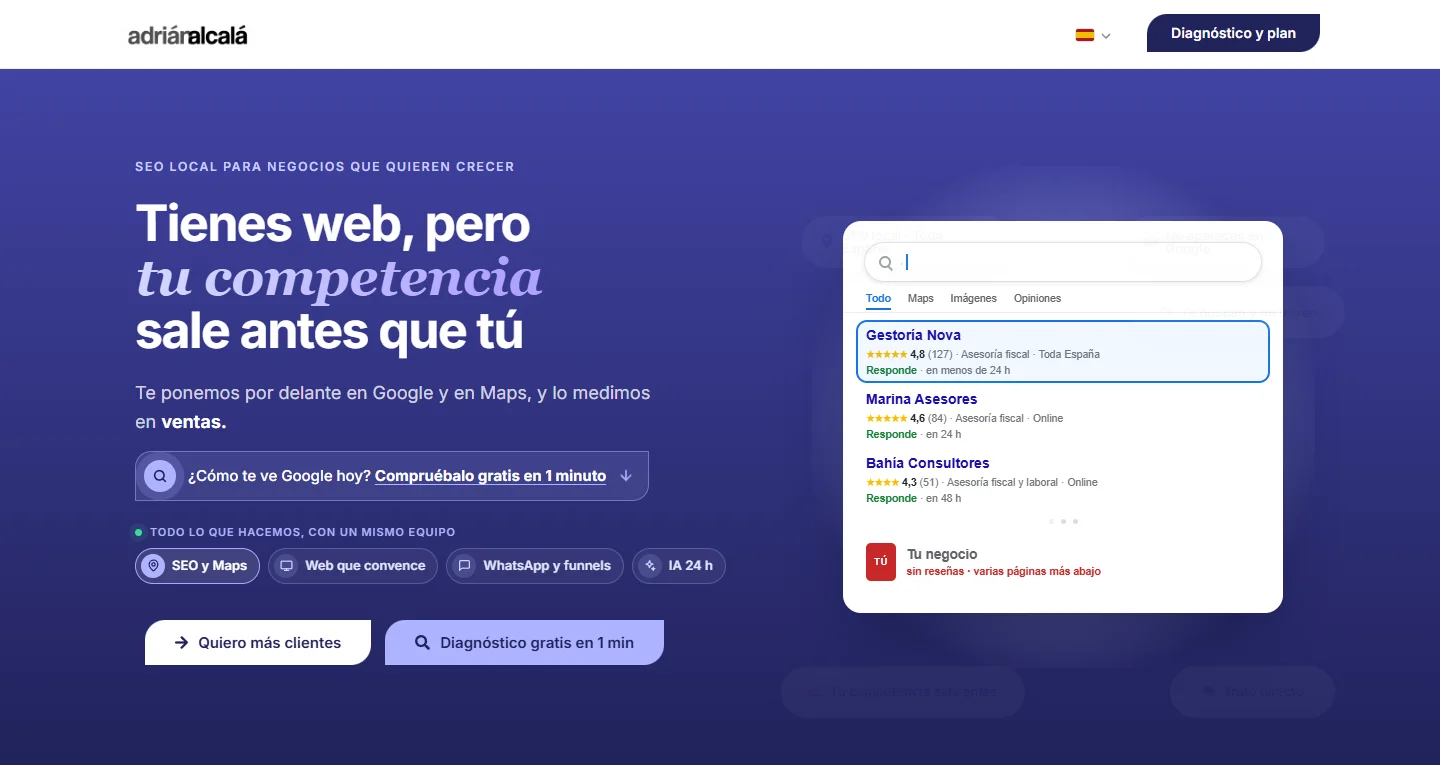Click the Tu negocio label

click(942, 554)
